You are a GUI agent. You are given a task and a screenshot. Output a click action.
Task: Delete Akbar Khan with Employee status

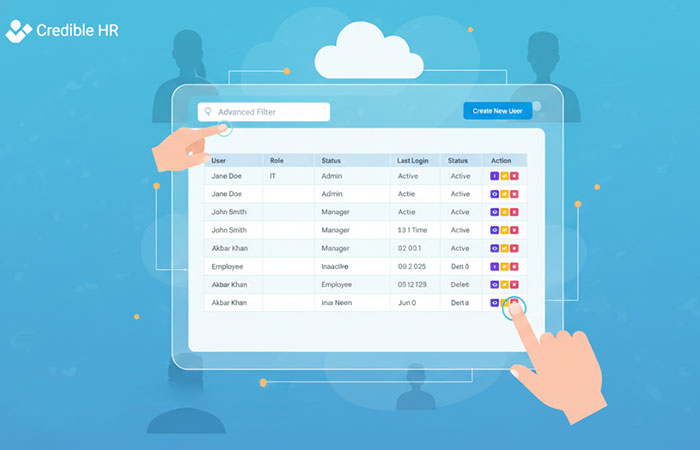click(x=515, y=284)
